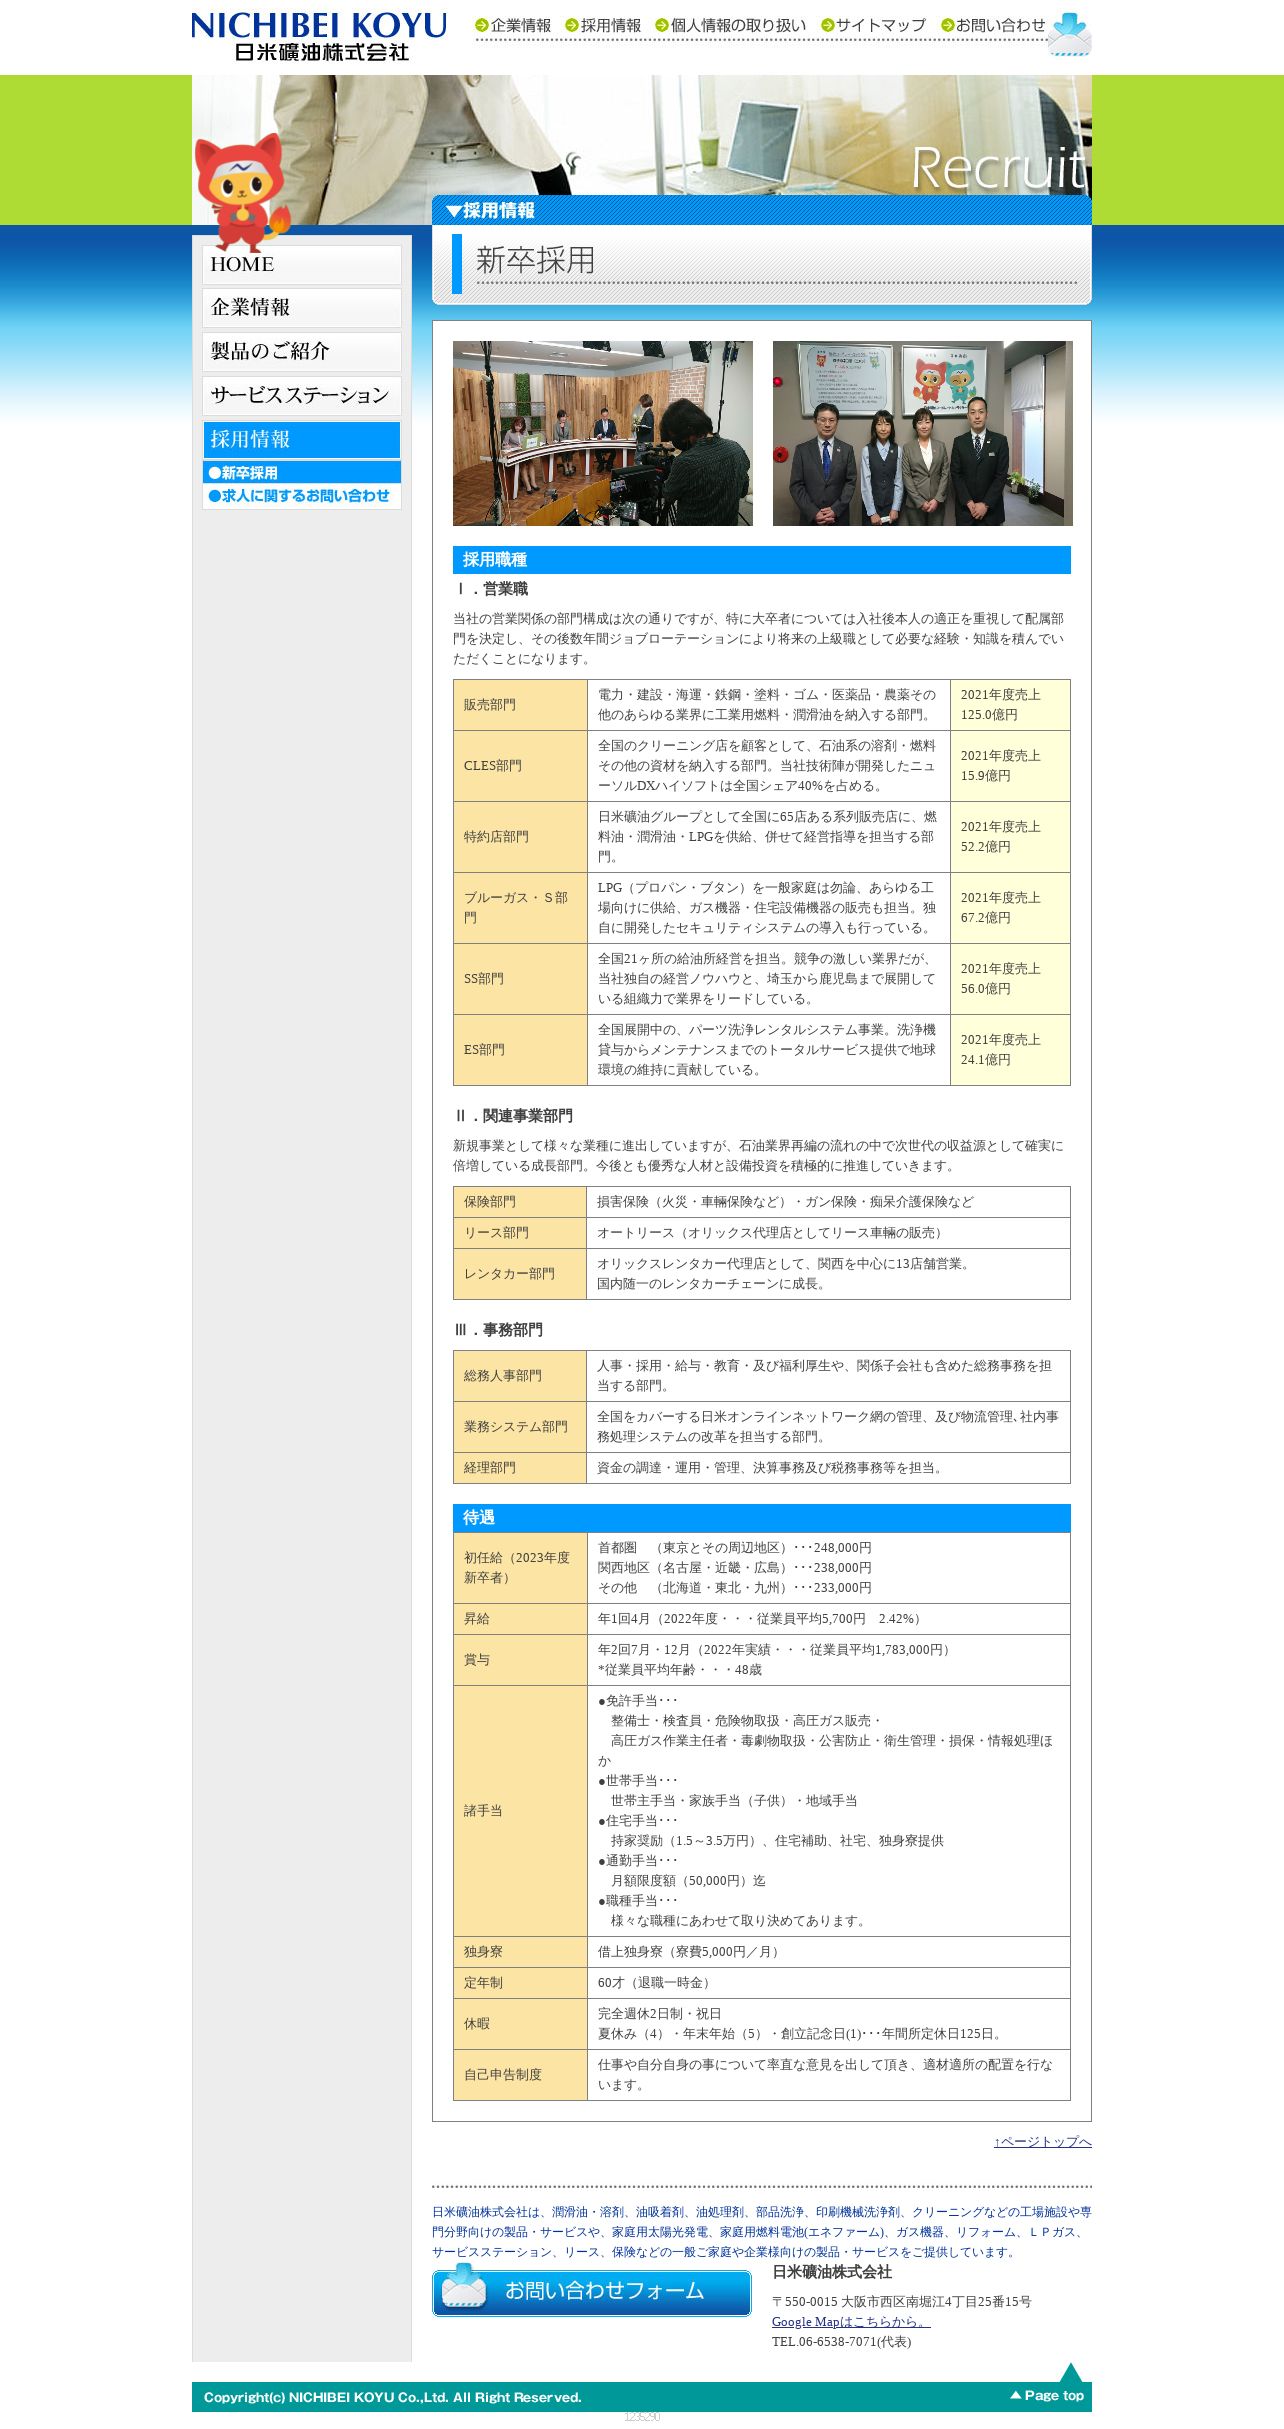
Task: Click the 2021年度売上 56.0億円 cell
Action: [1010, 979]
